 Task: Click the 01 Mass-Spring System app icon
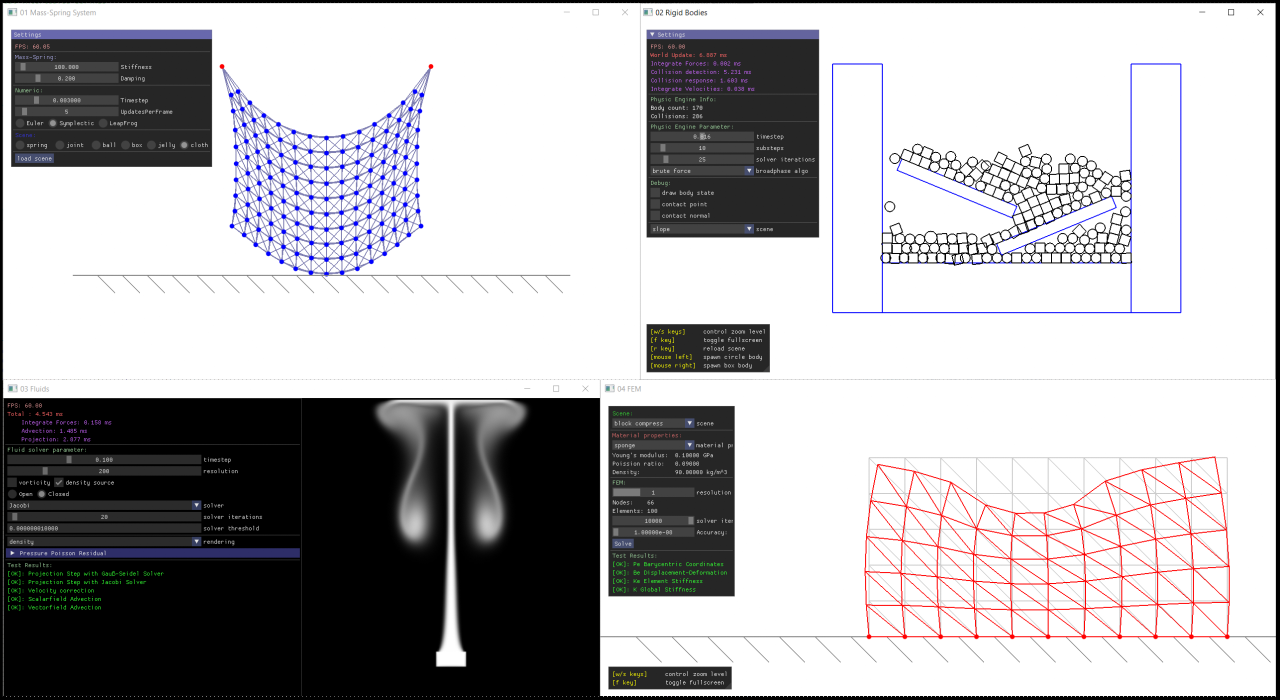tap(10, 12)
